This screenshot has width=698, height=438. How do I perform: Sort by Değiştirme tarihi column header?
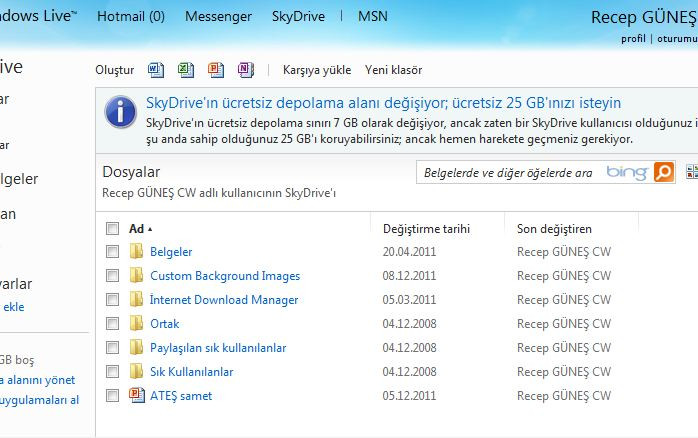426,229
